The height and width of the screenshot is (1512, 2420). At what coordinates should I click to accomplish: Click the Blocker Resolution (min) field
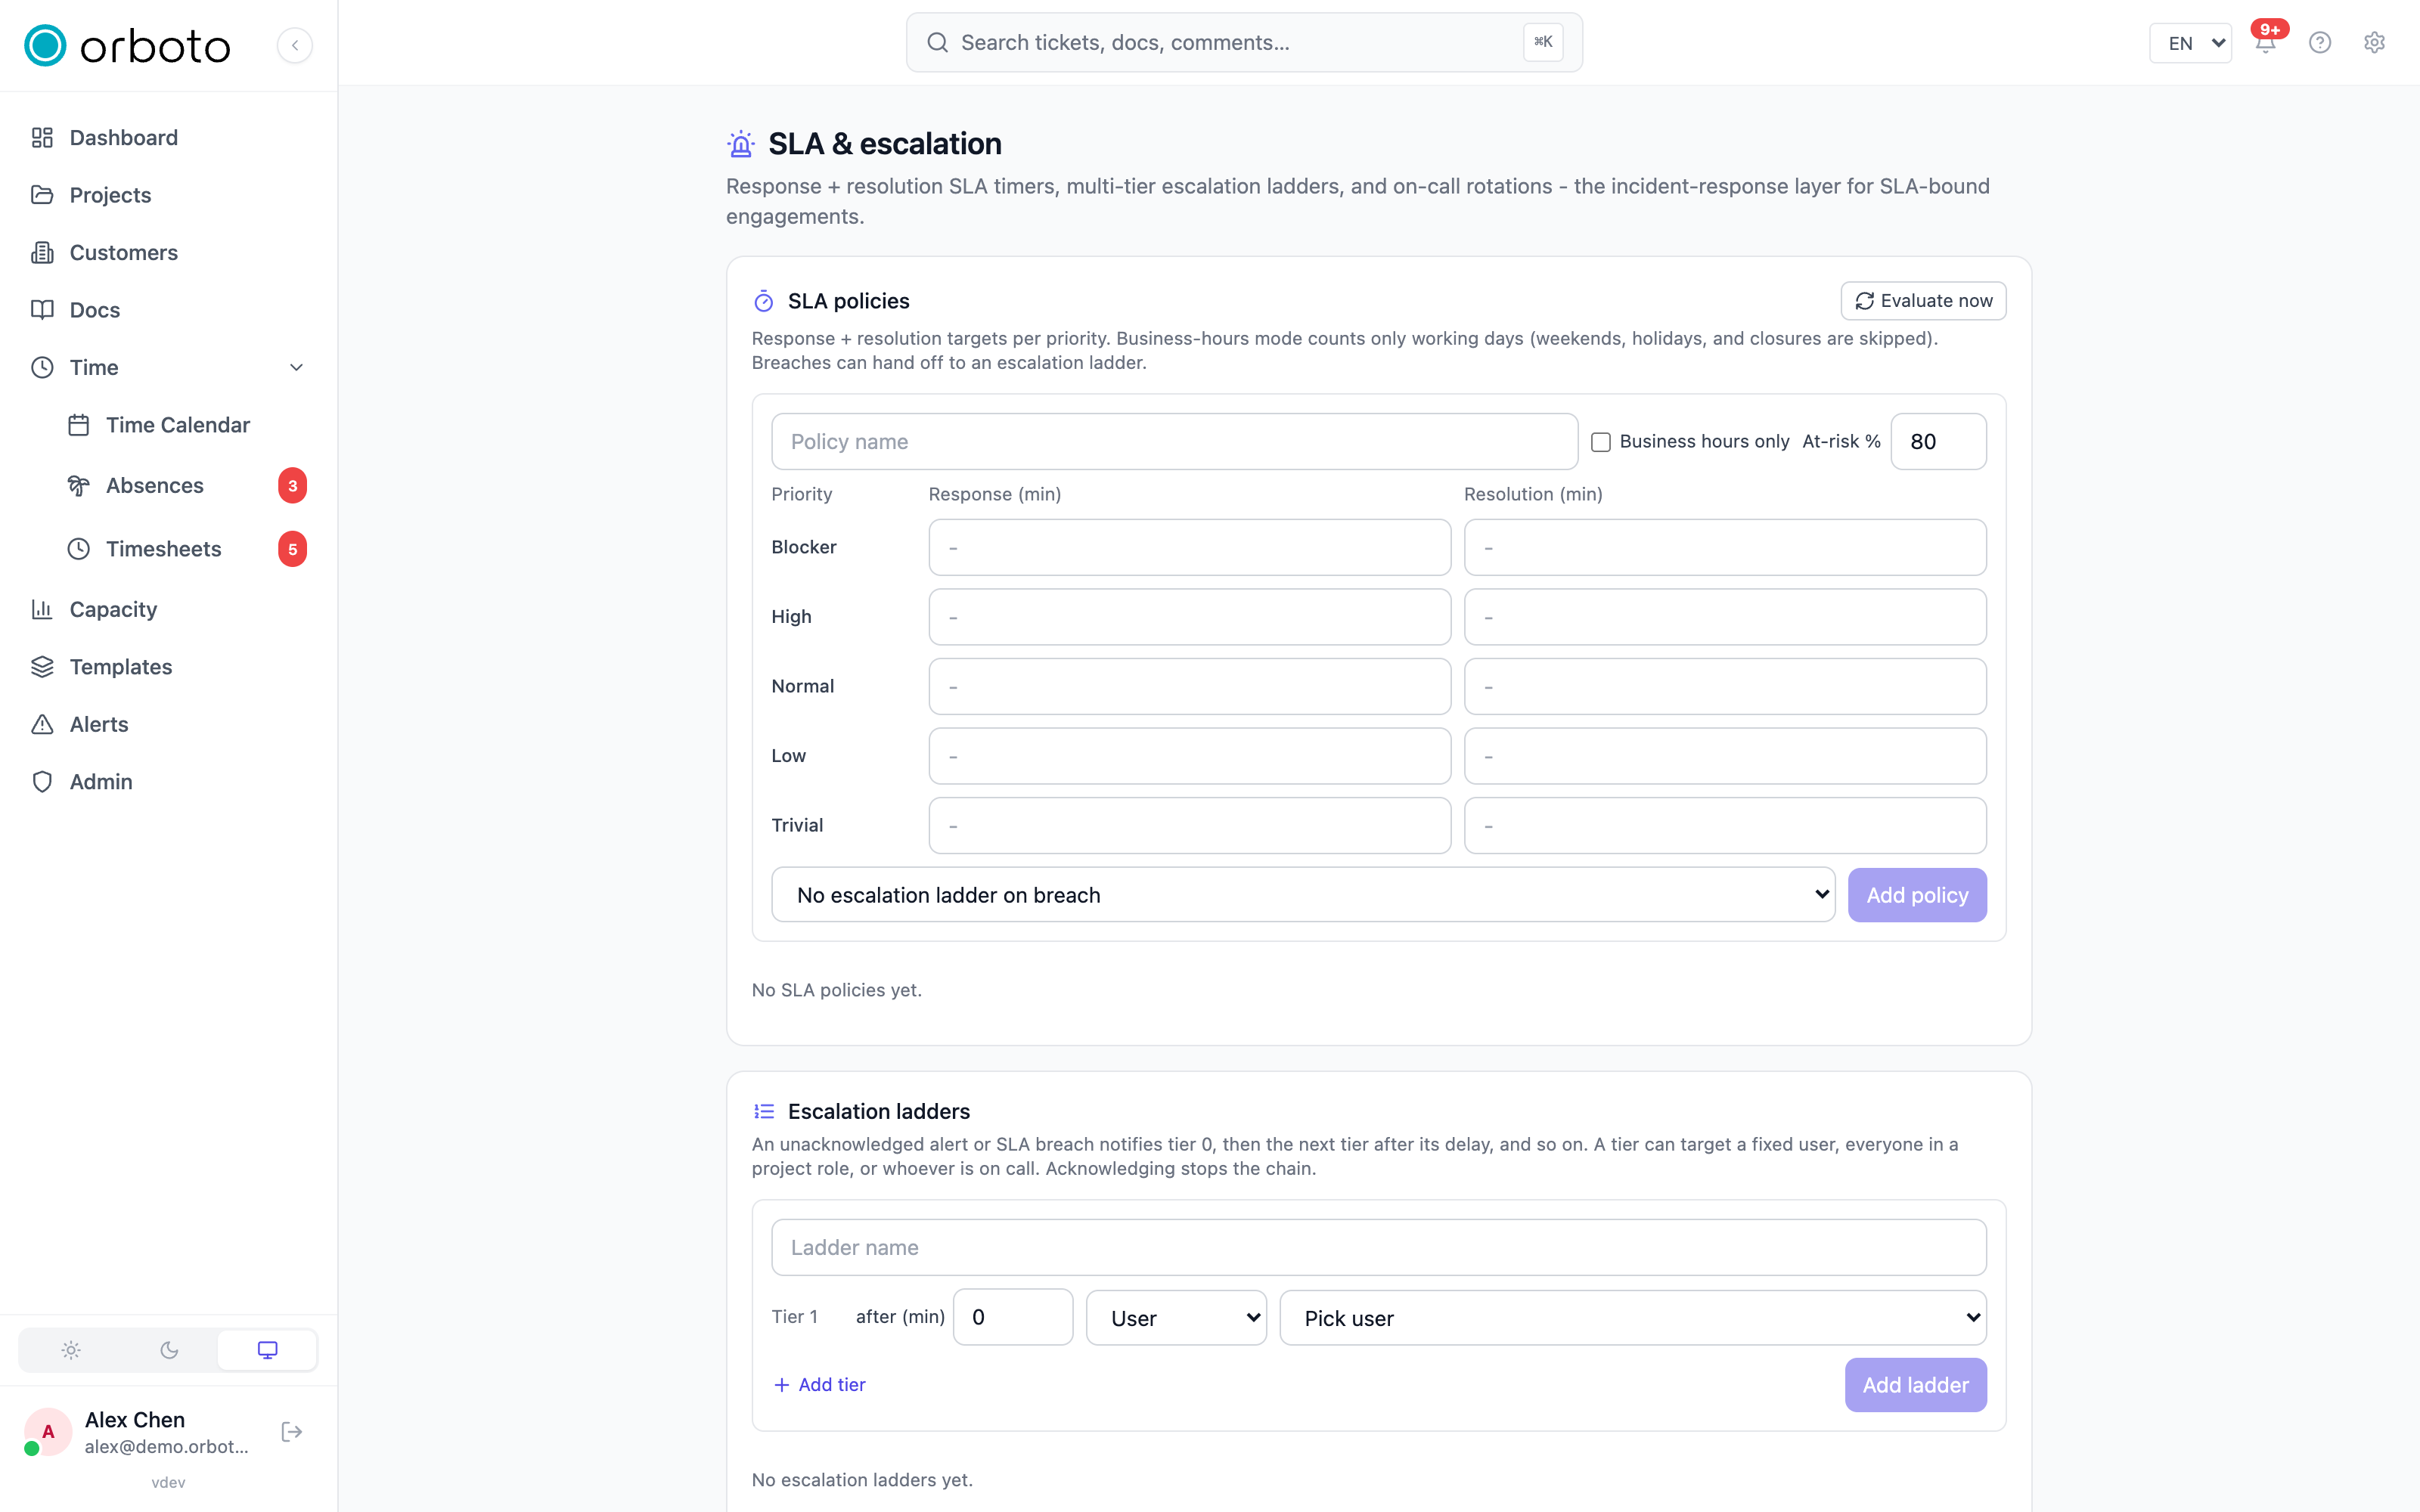(x=1725, y=548)
